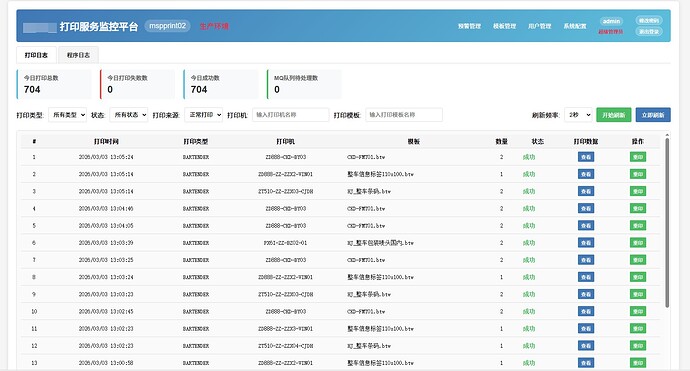Click 重印 button in row 7
Screen dimensions: 690x371
638,260
